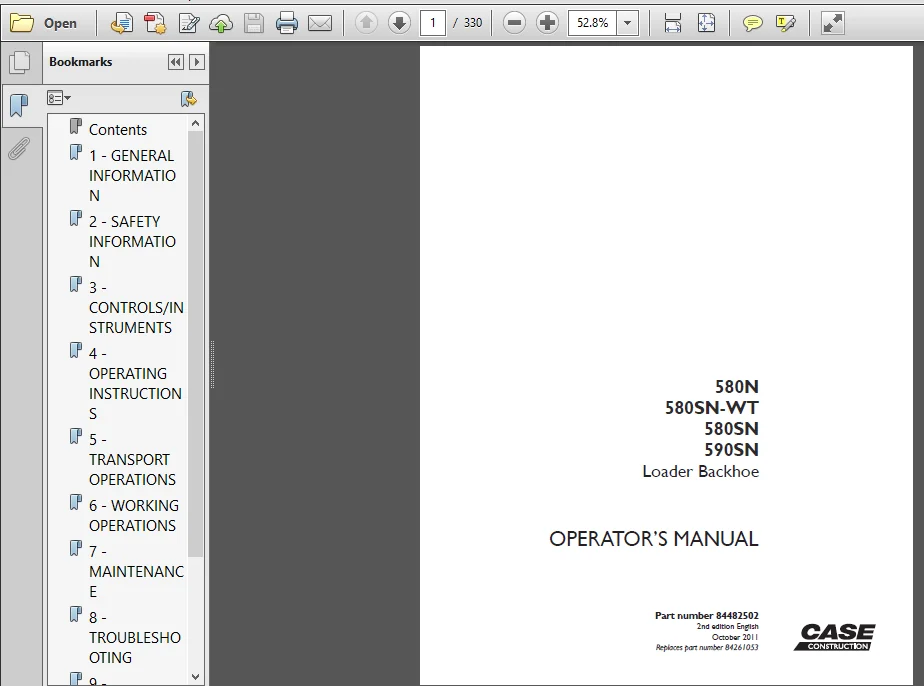The height and width of the screenshot is (686, 924).
Task: Click the Upload to cloud icon
Action: click(221, 23)
